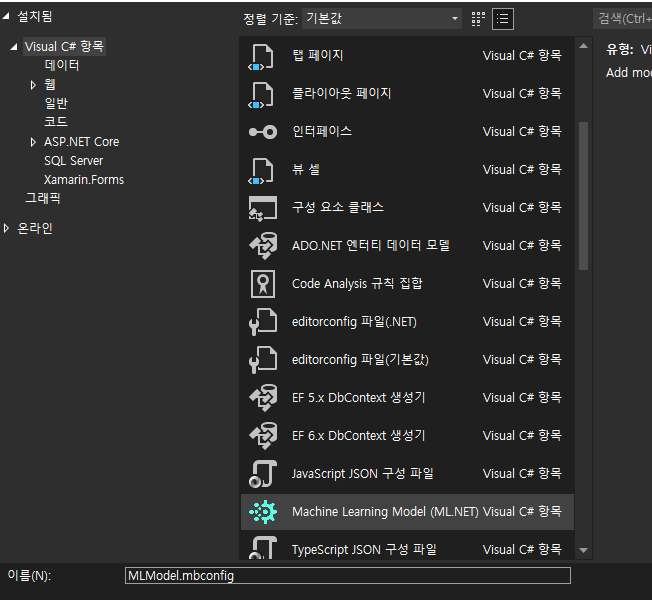The image size is (652, 600).
Task: Select the 일반 category
Action: 56,103
